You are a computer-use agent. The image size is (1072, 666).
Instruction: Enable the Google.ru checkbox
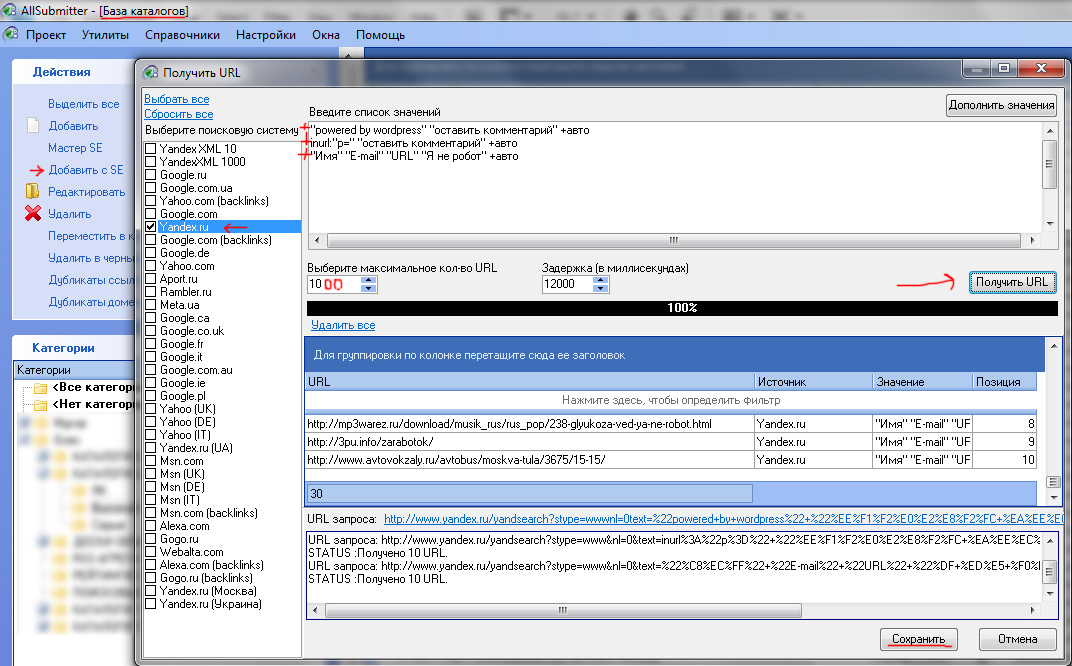(x=151, y=175)
